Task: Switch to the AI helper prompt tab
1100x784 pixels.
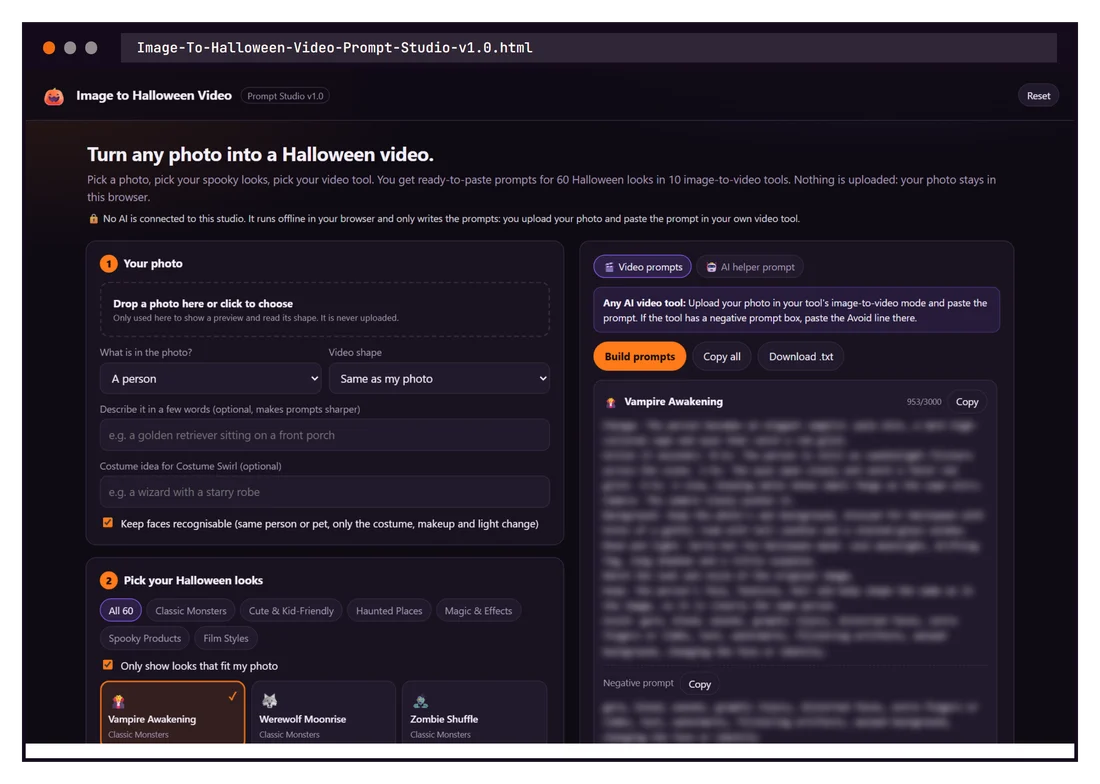Action: click(x=750, y=267)
